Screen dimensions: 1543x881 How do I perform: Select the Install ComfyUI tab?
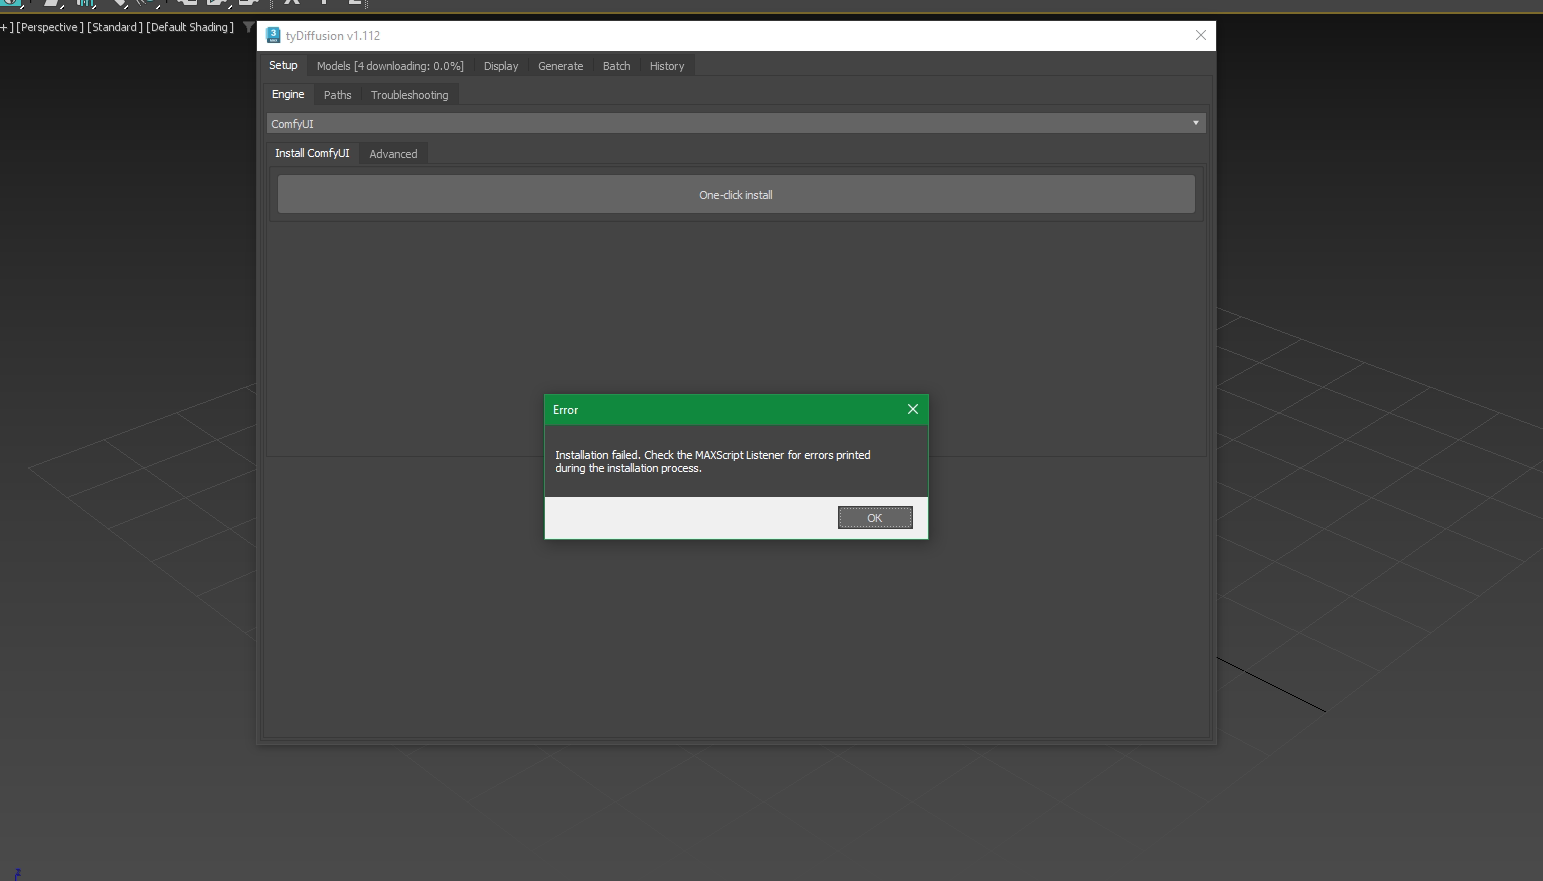tap(312, 153)
